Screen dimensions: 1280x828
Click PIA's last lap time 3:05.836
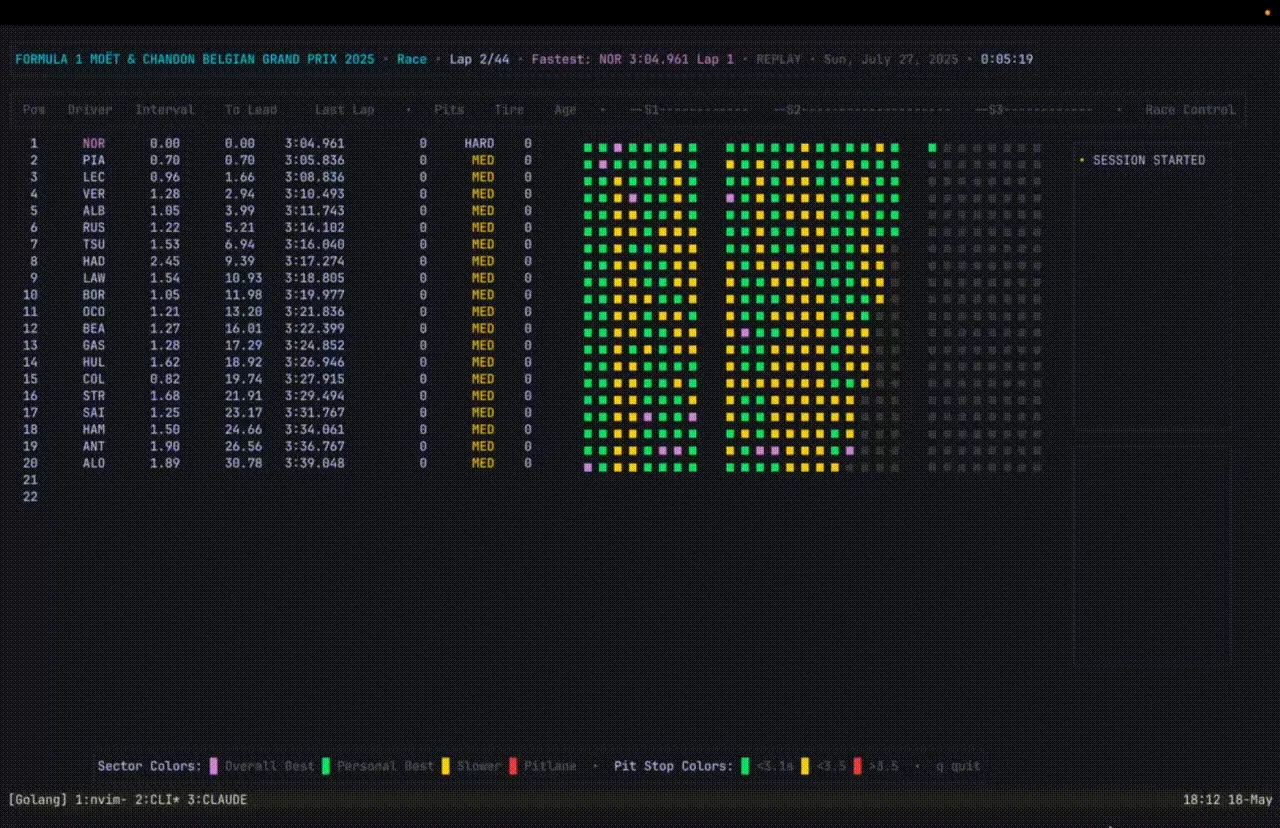(314, 160)
